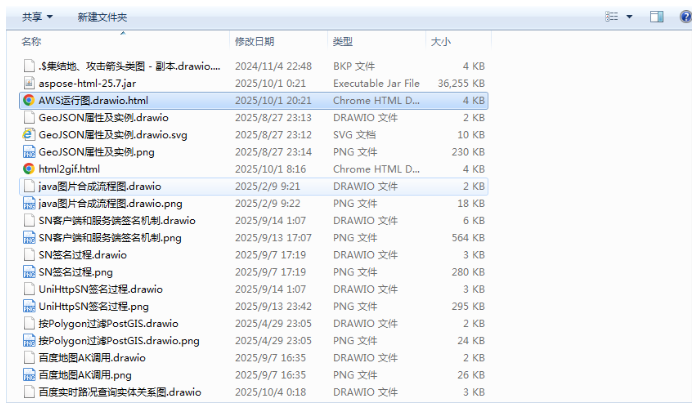This screenshot has width=696, height=410.
Task: Open the help question mark icon
Action: (x=686, y=17)
